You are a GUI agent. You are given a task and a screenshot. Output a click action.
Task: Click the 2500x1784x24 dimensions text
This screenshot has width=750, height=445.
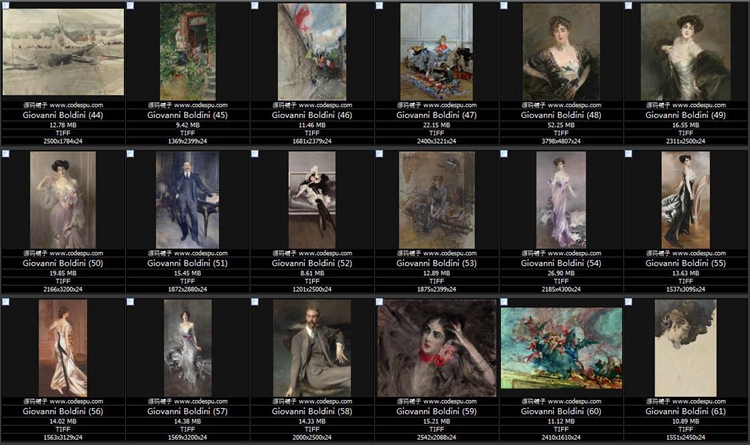pos(63,141)
